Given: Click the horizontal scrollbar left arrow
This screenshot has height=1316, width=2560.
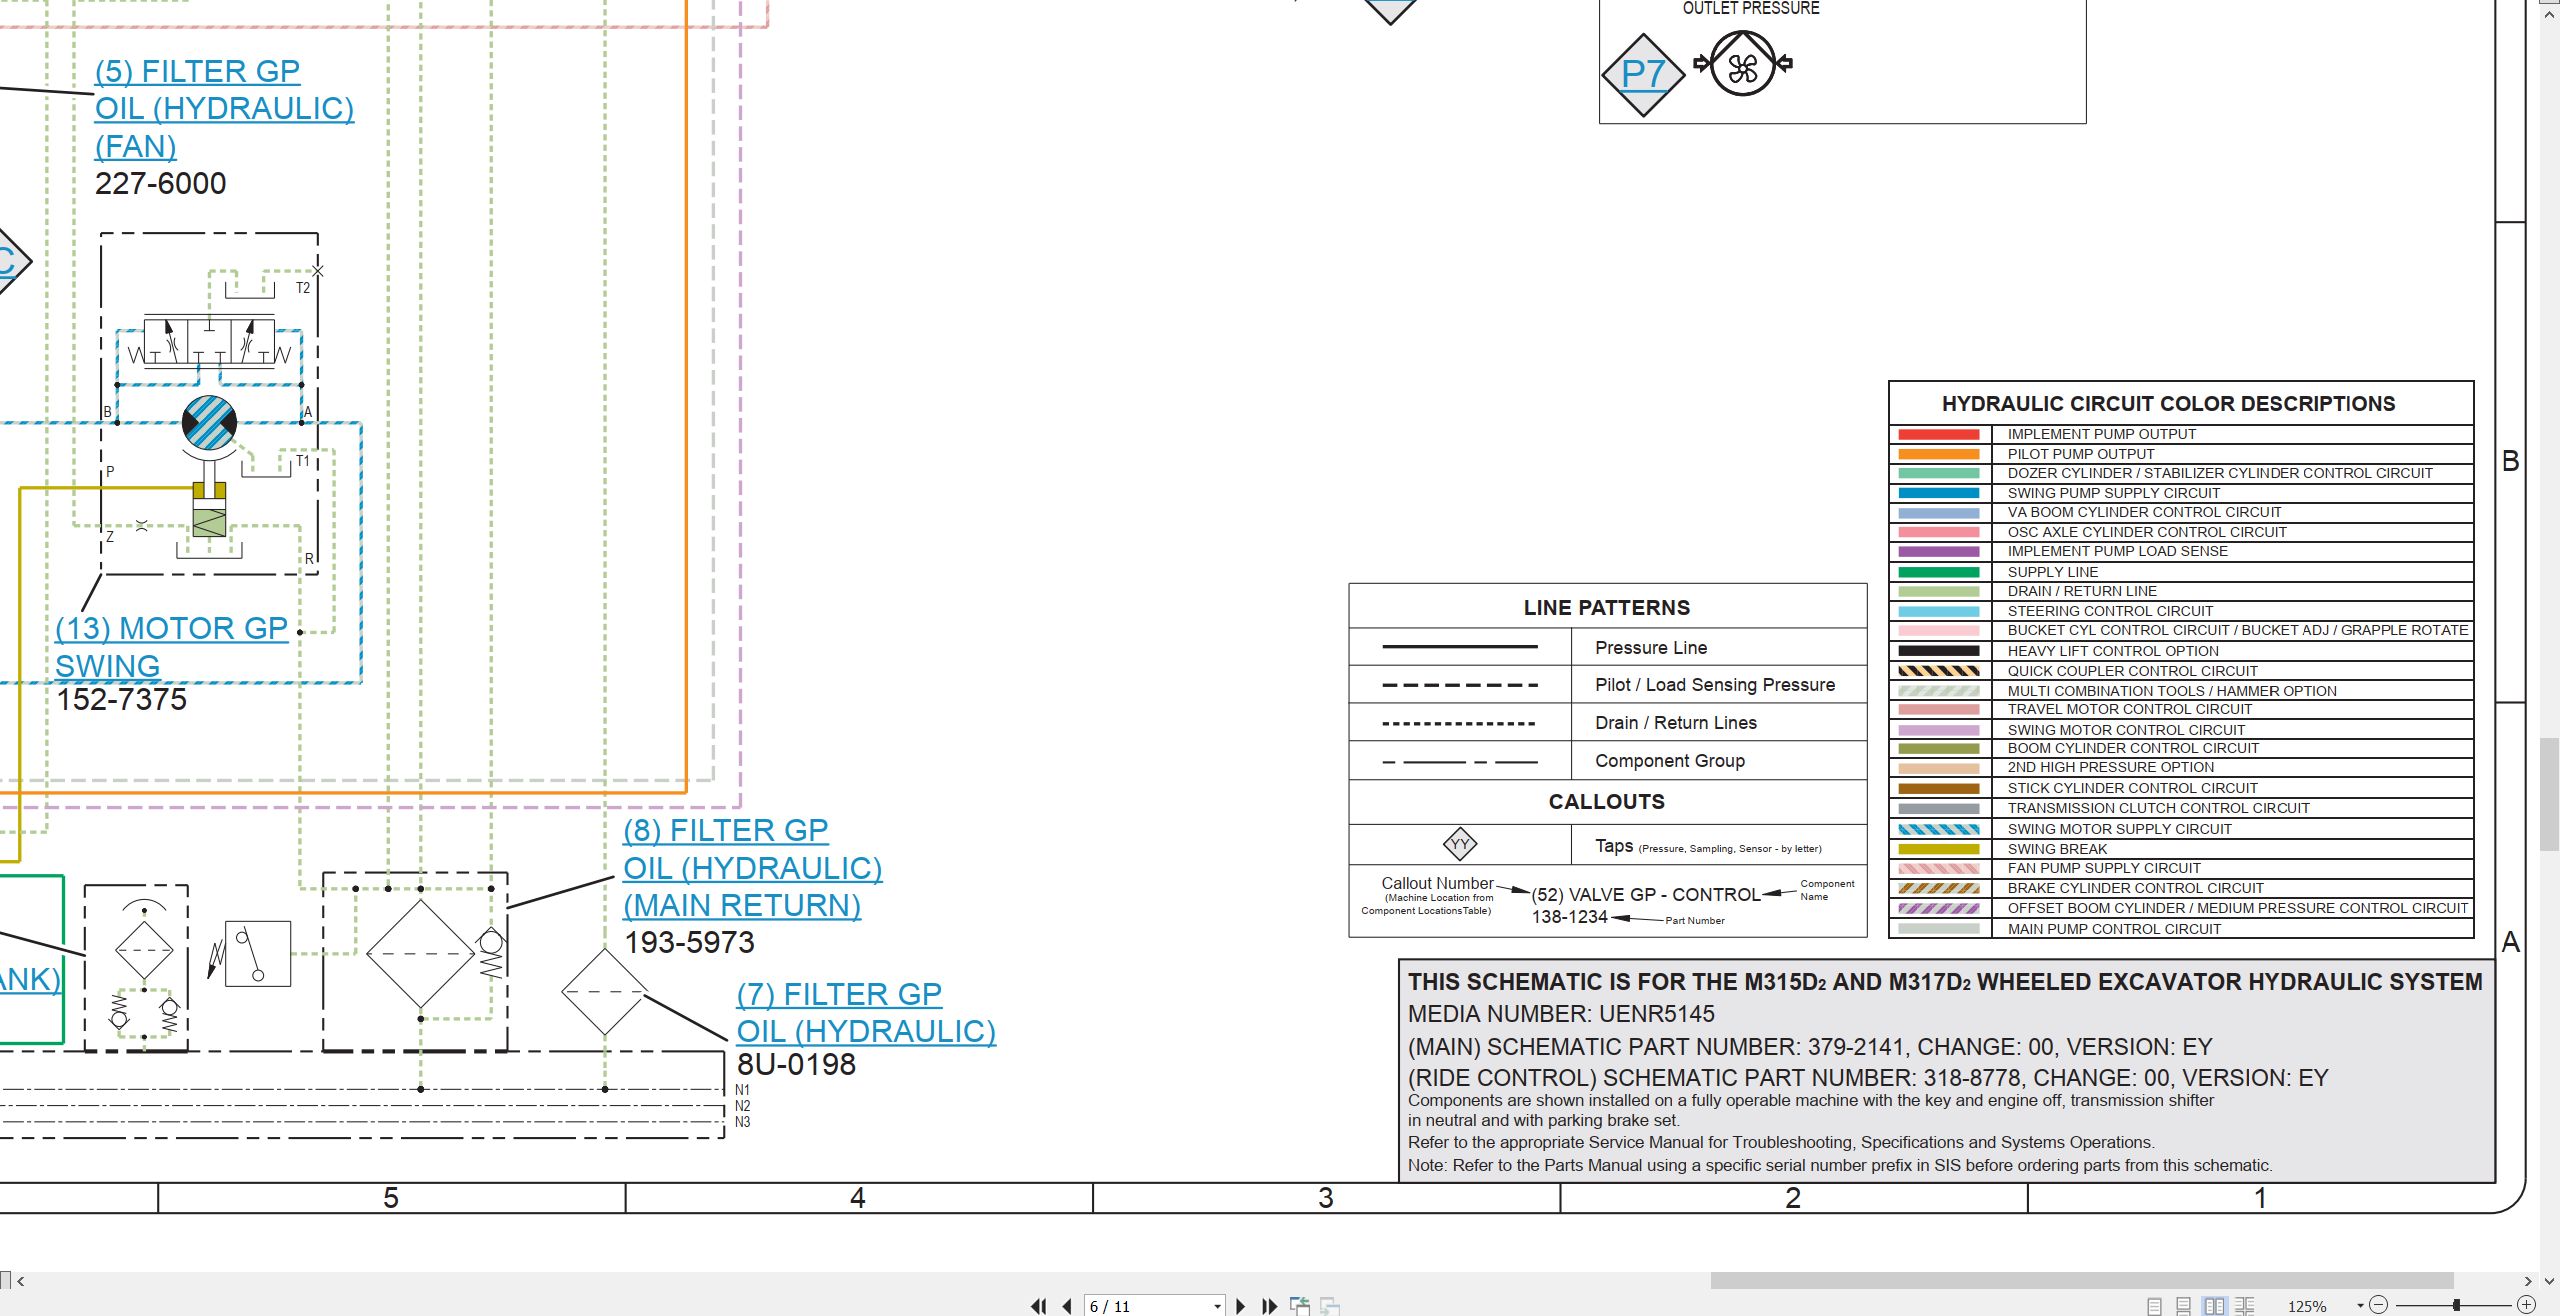Looking at the screenshot, I should pos(20,1280).
